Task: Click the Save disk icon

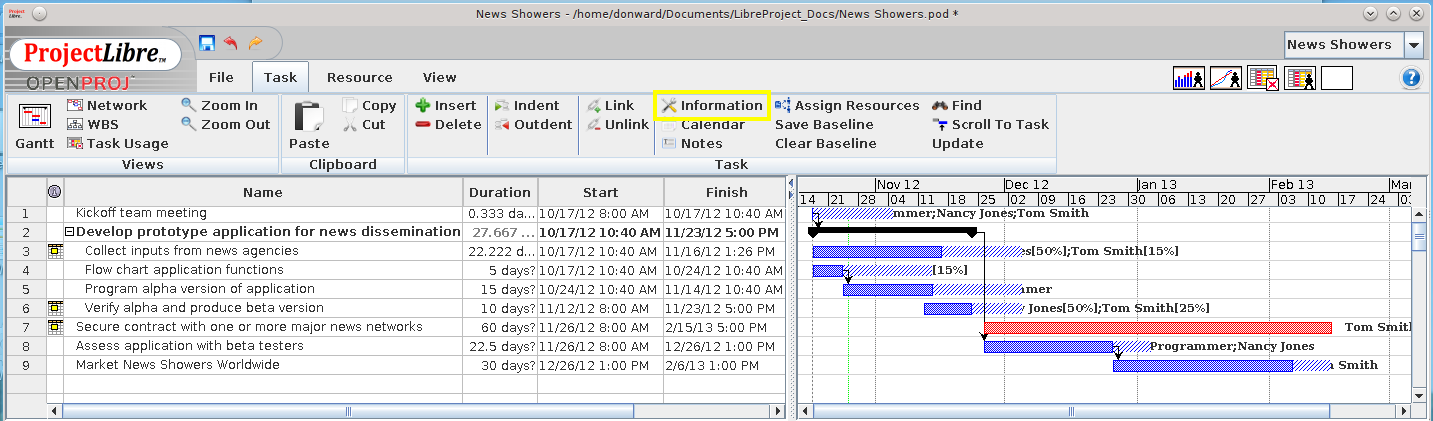Action: [207, 43]
